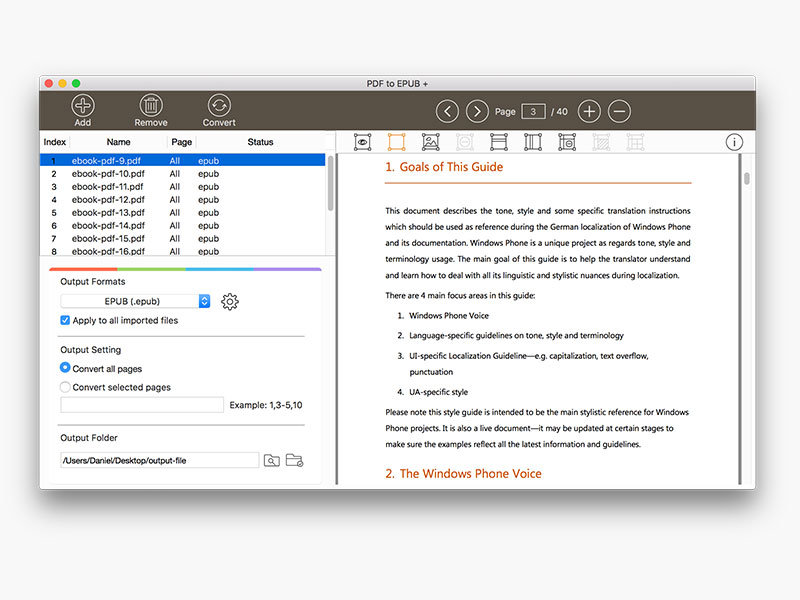Go to next page with right arrow
Image resolution: width=800 pixels, height=600 pixels.
tap(478, 111)
